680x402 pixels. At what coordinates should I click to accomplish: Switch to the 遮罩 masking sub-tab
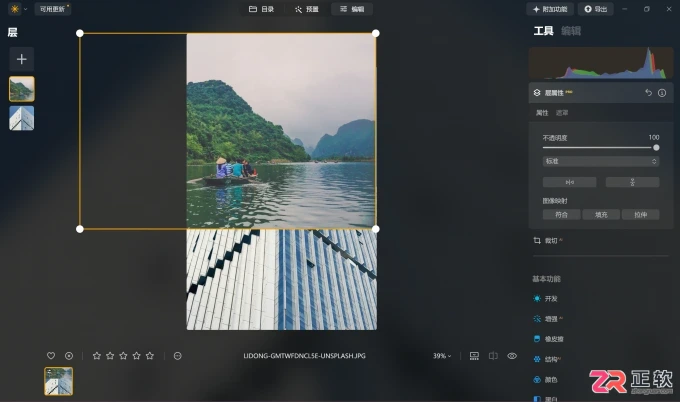click(x=562, y=113)
